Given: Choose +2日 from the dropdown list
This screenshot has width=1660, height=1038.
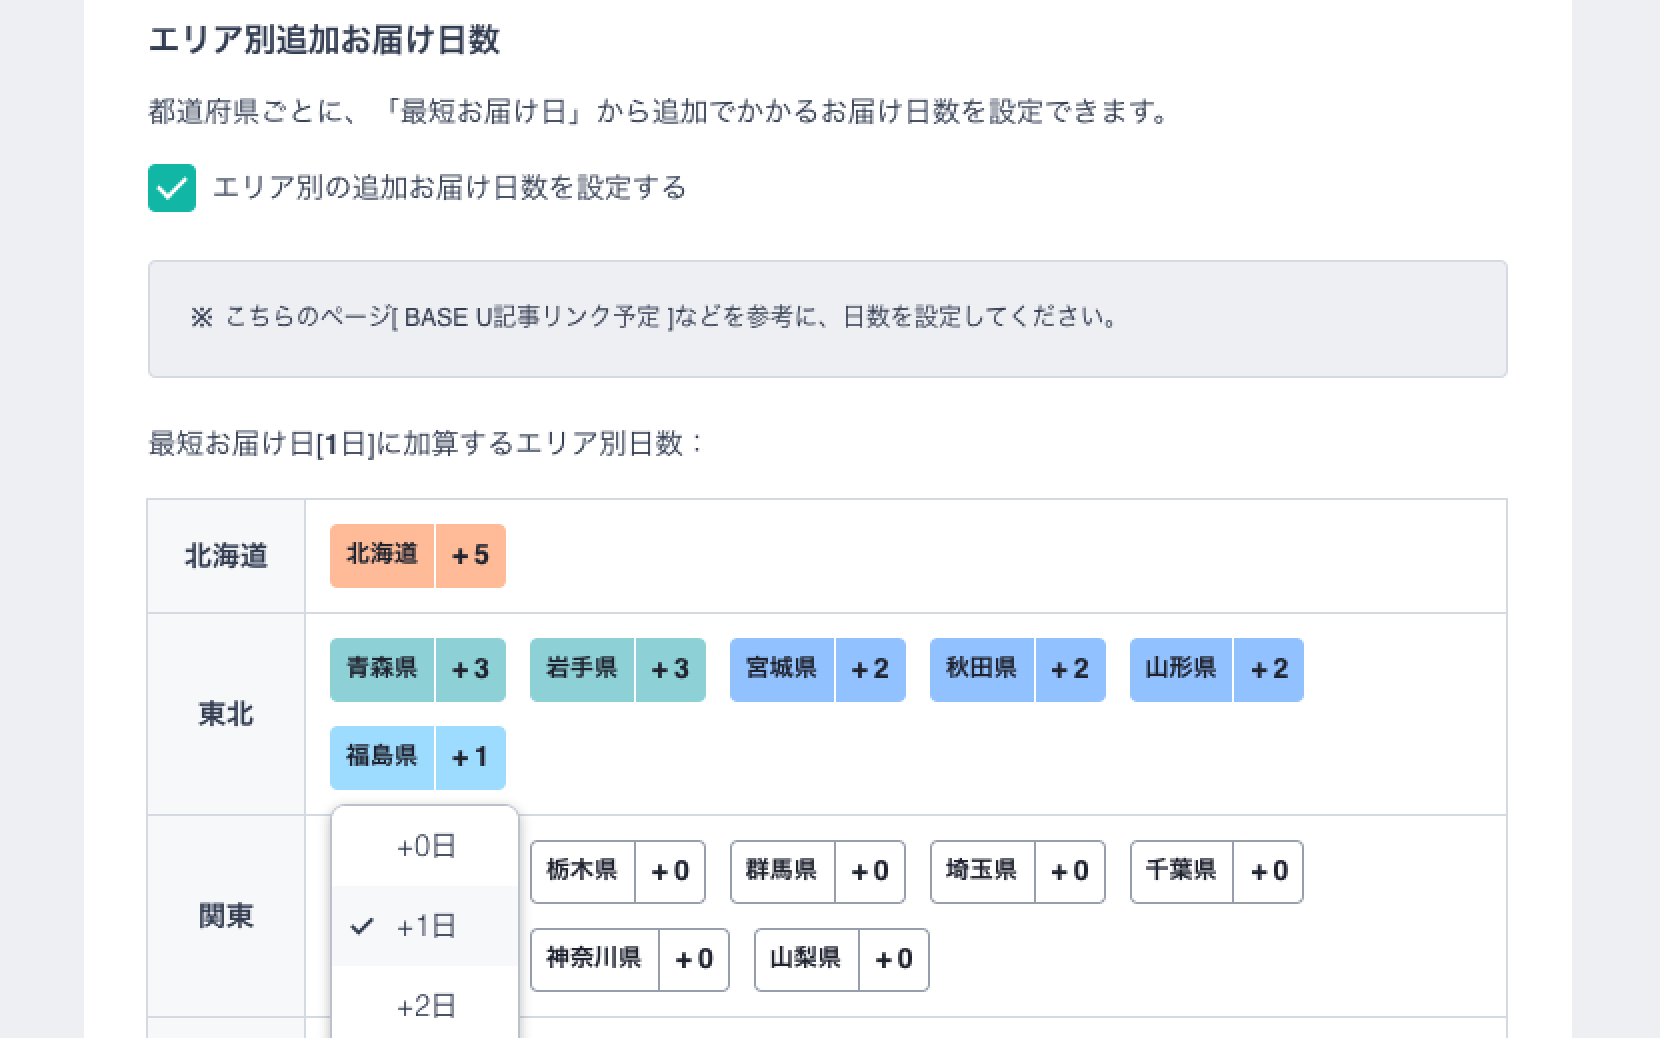Looking at the screenshot, I should [425, 1005].
